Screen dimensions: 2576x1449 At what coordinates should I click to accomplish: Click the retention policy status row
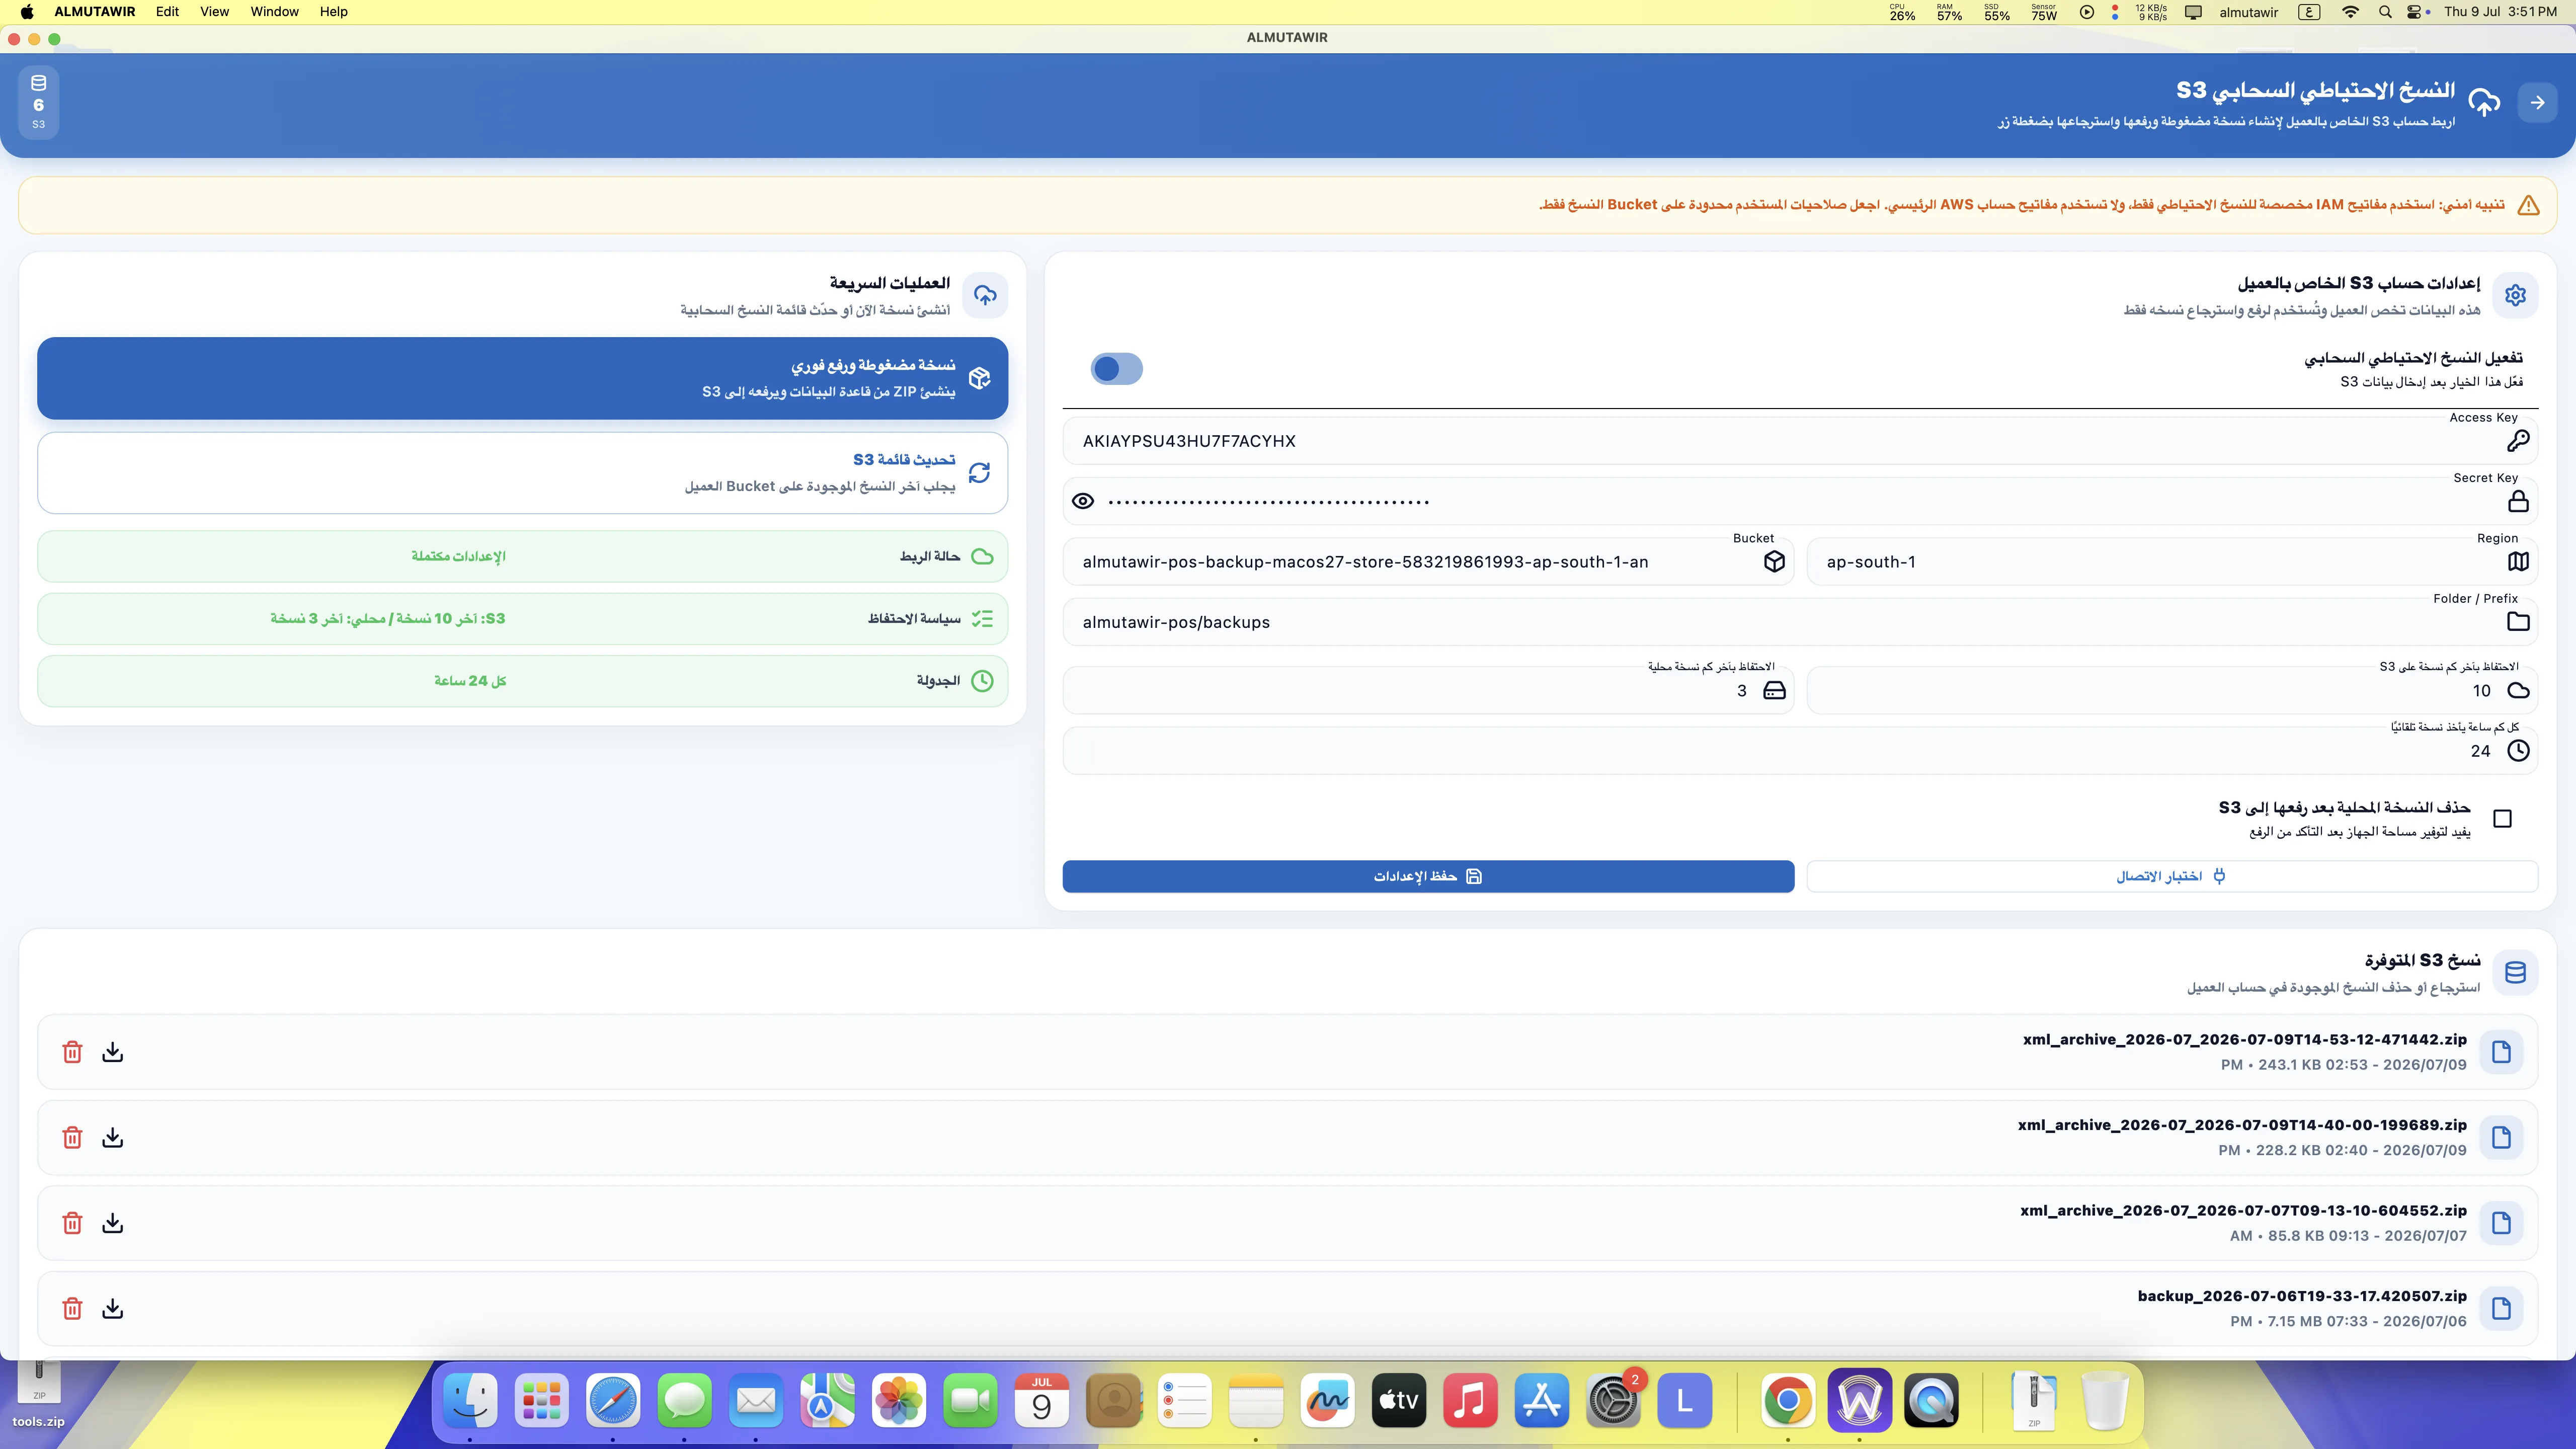point(522,619)
